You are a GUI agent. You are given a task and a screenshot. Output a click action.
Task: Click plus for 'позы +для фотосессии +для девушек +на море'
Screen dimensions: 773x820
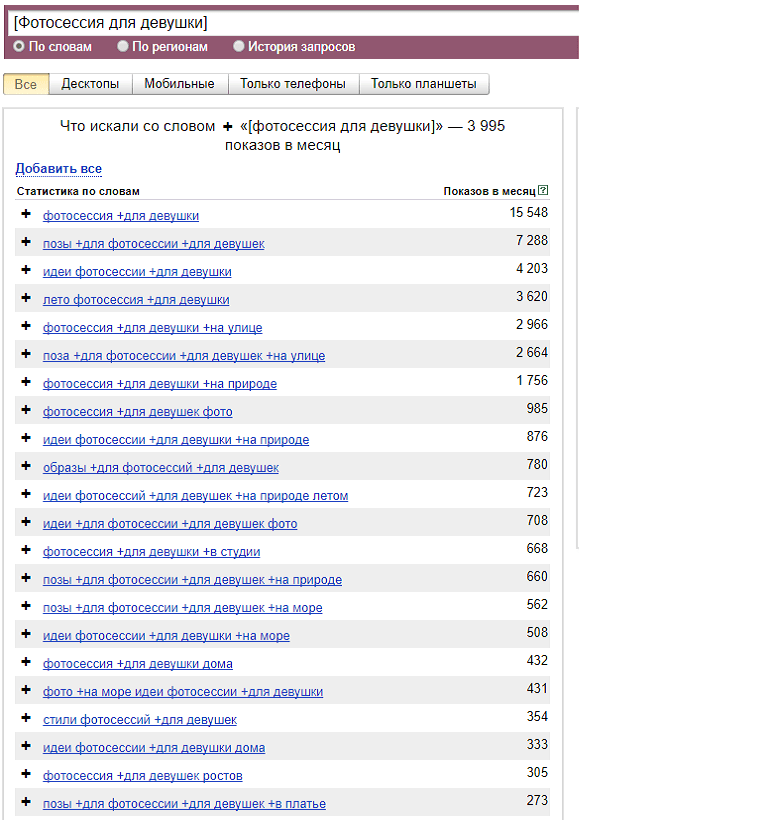pos(26,606)
